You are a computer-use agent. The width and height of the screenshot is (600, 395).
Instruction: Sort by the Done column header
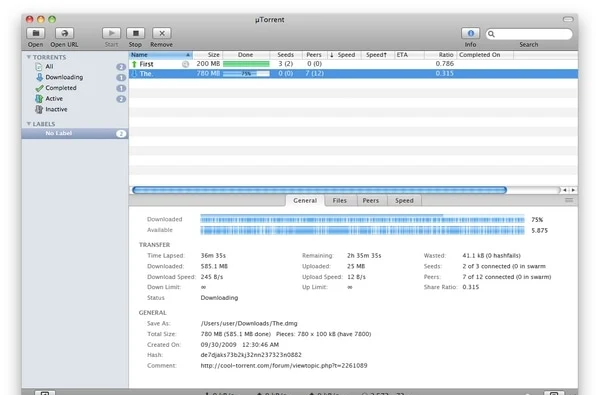246,55
